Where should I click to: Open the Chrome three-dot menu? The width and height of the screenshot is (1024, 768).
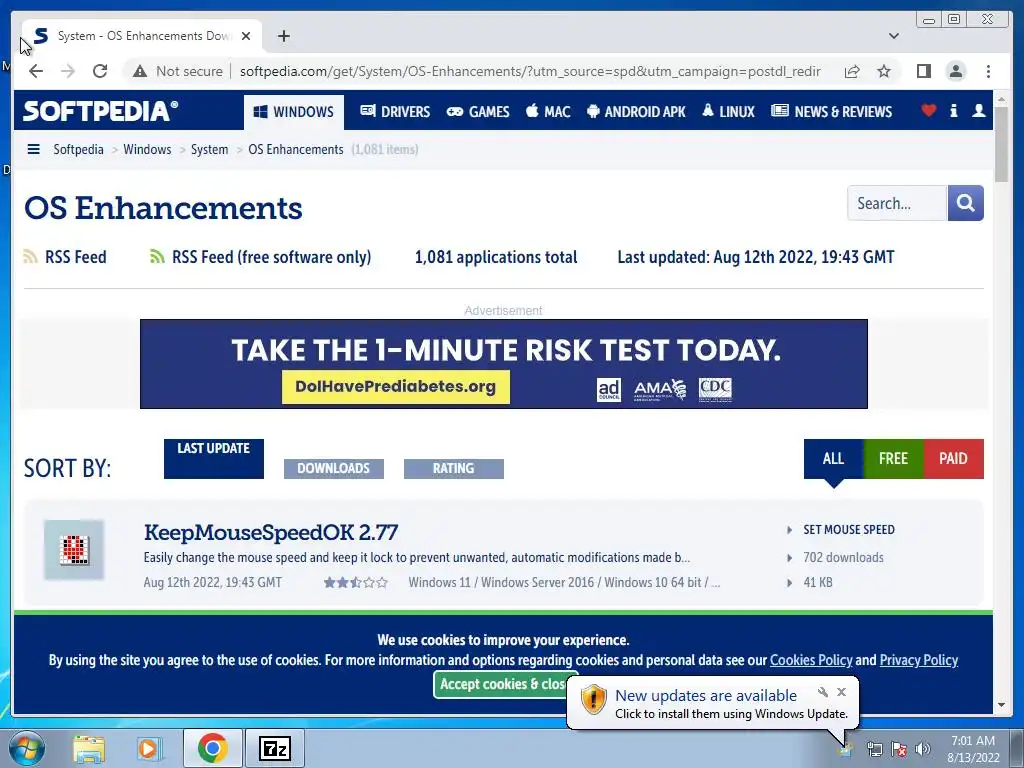[x=988, y=71]
